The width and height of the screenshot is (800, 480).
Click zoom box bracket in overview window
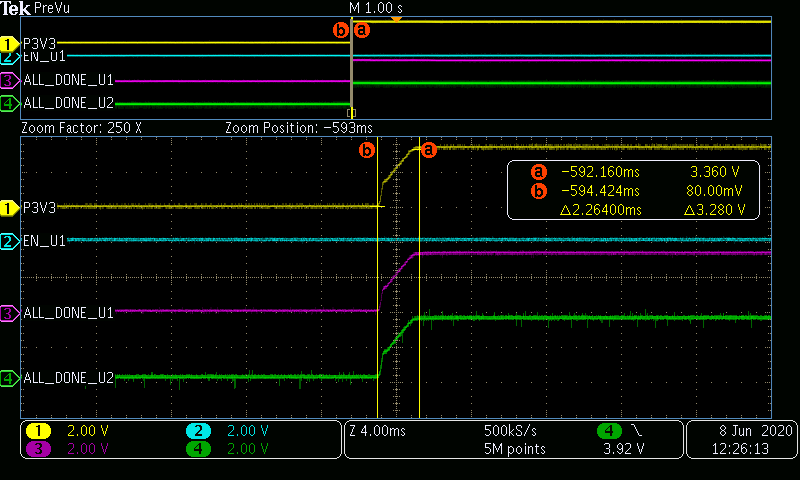pyautogui.click(x=352, y=113)
